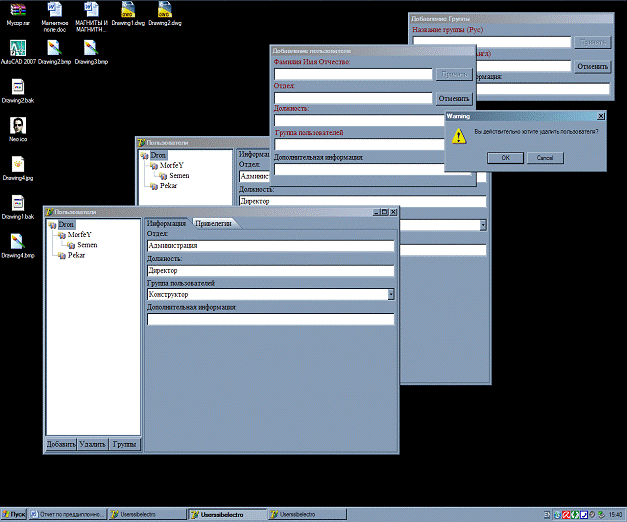Select Drawing3.bmp on the desktop
The height and width of the screenshot is (522, 627).
[x=91, y=50]
